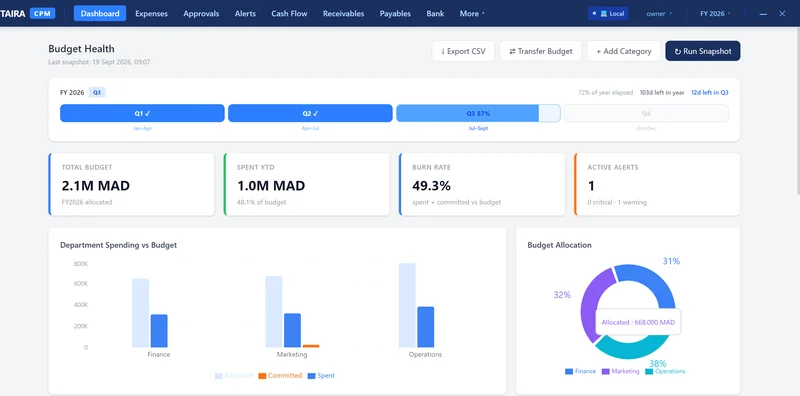The image size is (800, 396).
Task: Open the owner account dropdown
Action: (x=659, y=14)
